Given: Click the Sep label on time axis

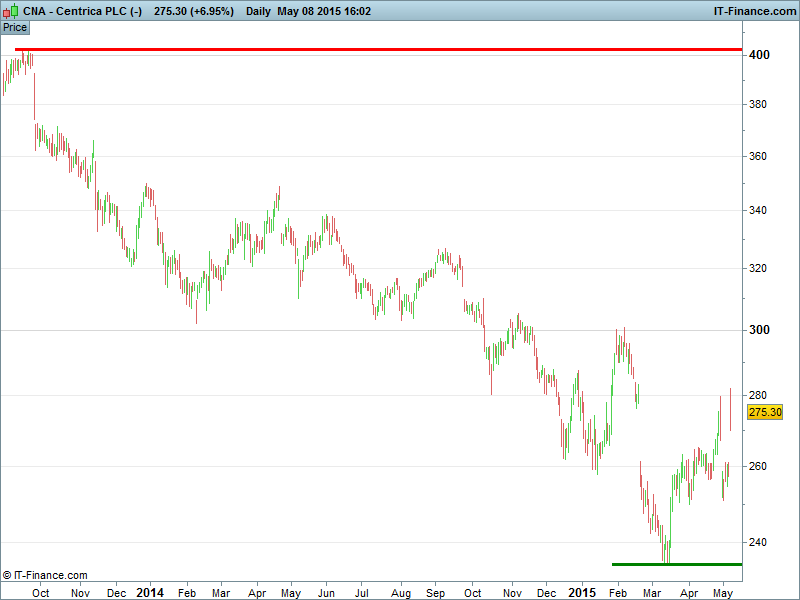Looking at the screenshot, I should (436, 592).
